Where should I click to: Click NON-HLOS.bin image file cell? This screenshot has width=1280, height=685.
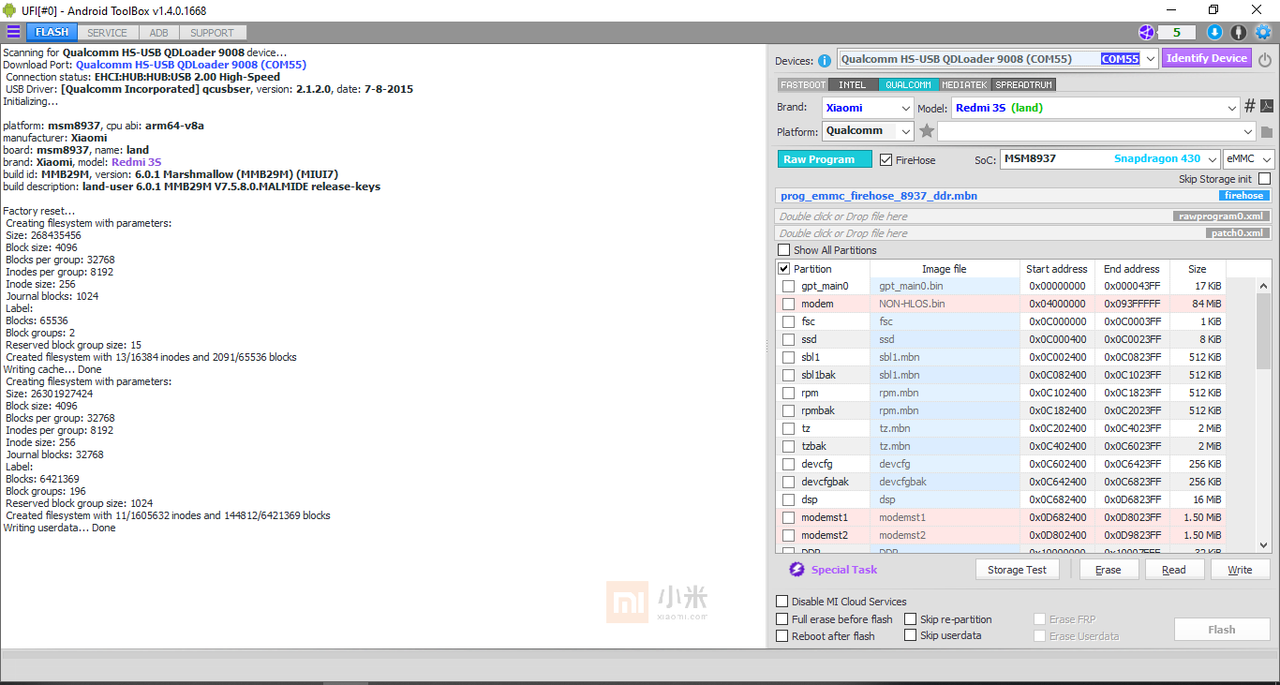[944, 304]
